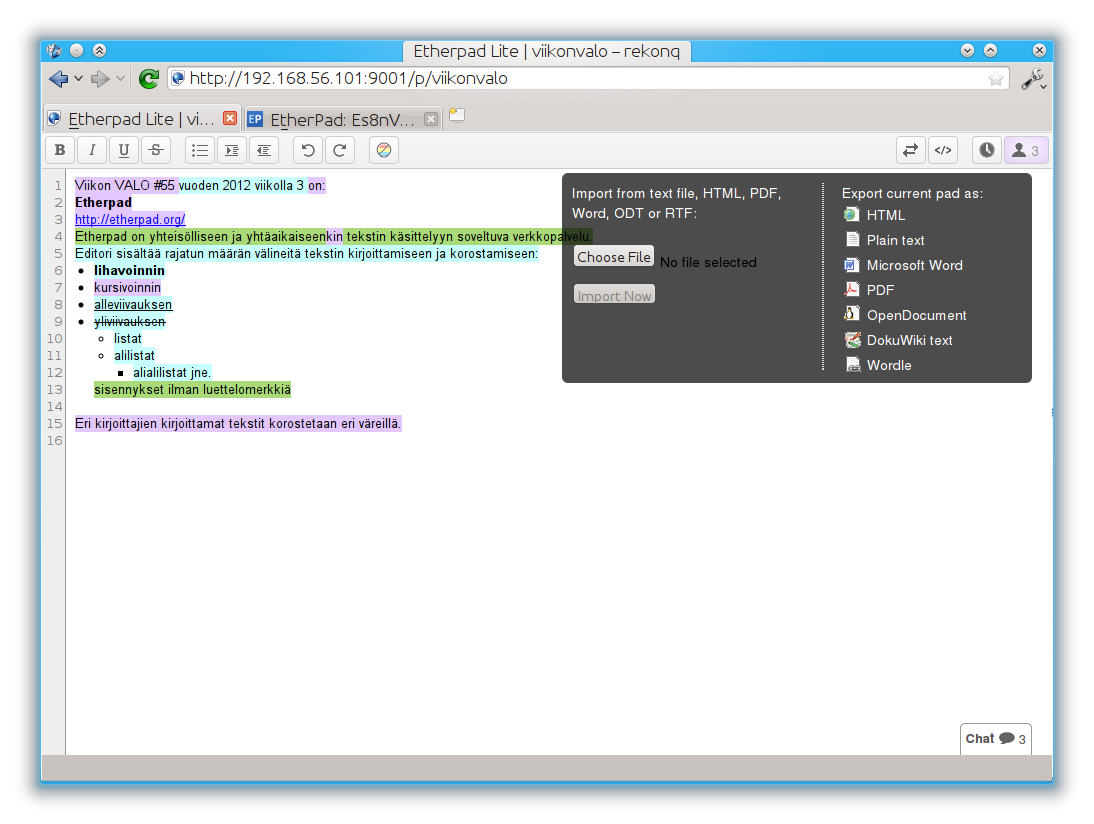The height and width of the screenshot is (824, 1094).
Task: Click the HTML export globe icon
Action: pyautogui.click(x=852, y=214)
